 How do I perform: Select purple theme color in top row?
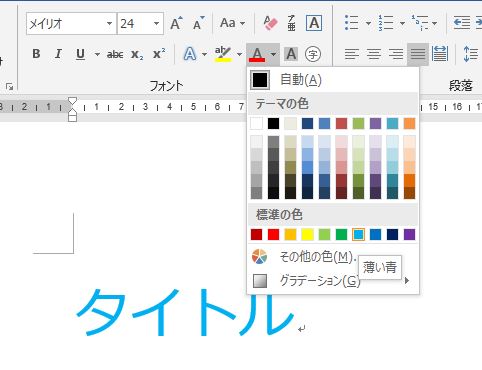coord(375,124)
